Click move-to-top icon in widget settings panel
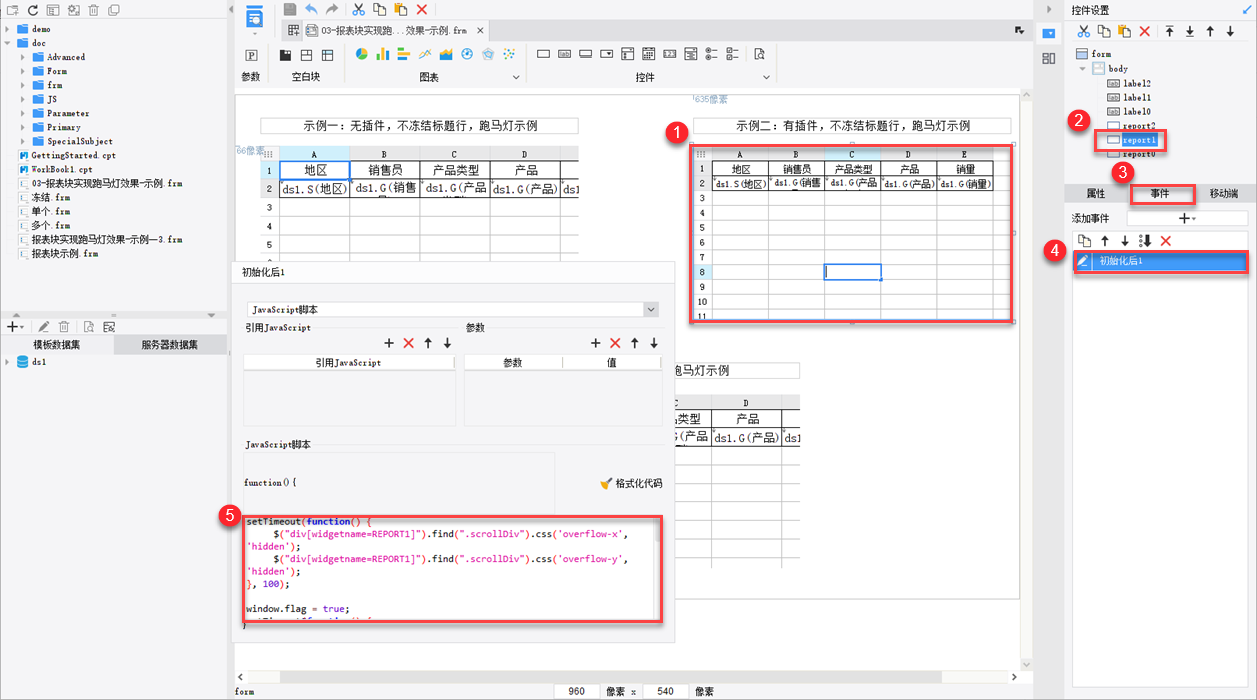 (1169, 32)
